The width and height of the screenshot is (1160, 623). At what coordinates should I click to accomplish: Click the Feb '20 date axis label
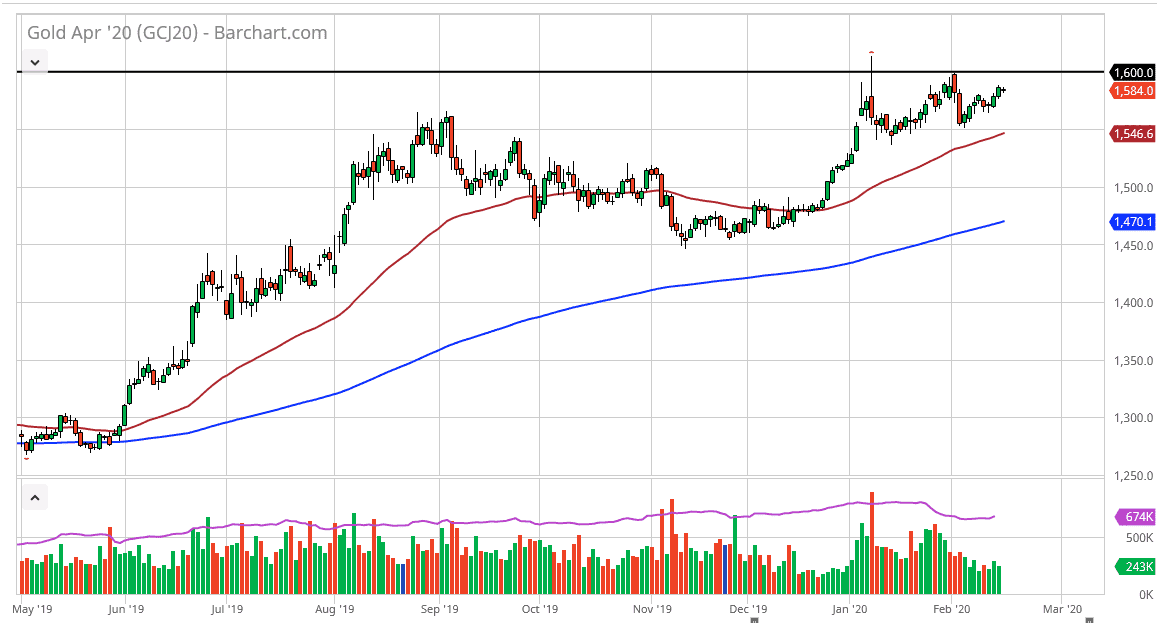[x=951, y=609]
